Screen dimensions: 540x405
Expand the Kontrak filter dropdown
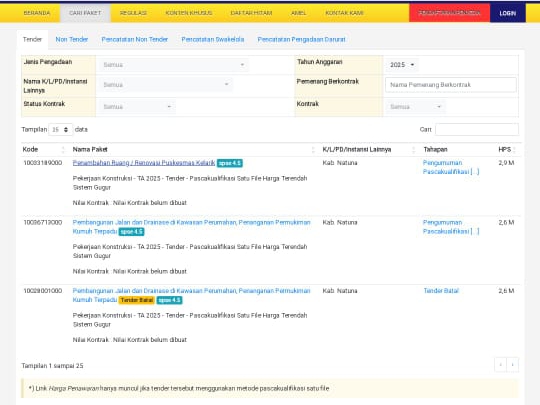[x=415, y=107]
